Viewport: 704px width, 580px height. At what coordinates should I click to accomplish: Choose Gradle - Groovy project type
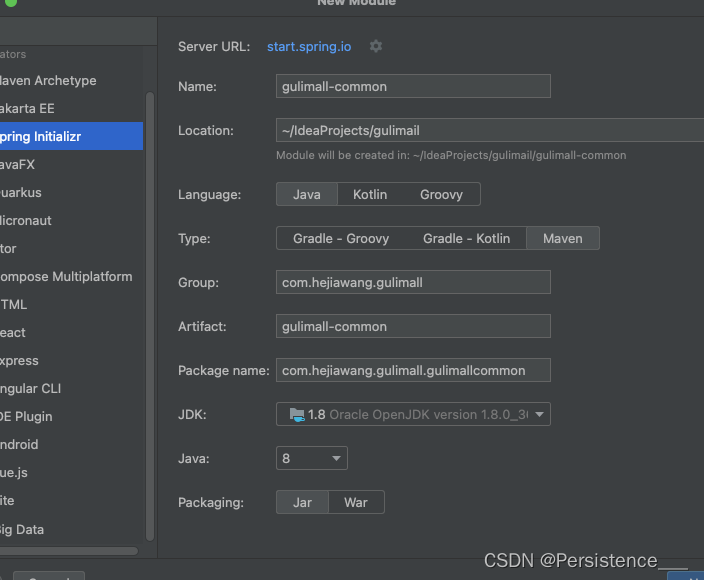coord(341,238)
